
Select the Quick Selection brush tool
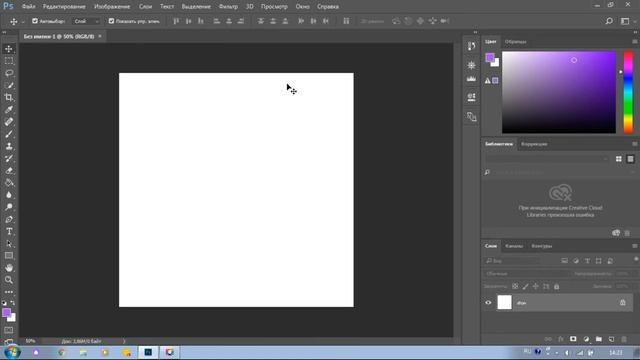click(9, 85)
